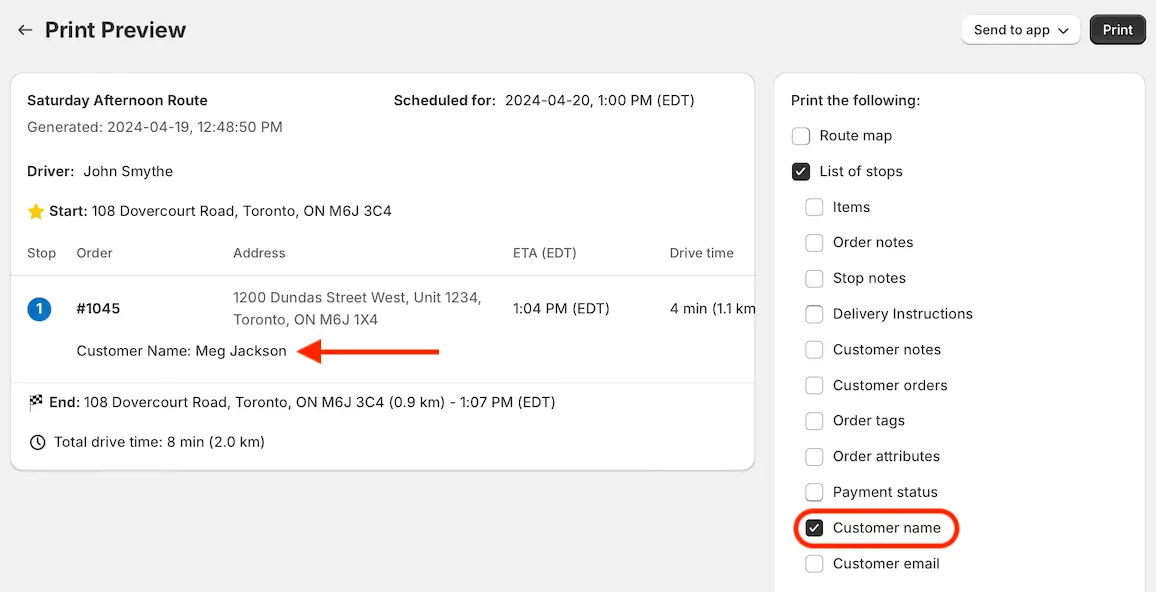
Task: Click the 1200 Dundas Street West address
Action: (x=357, y=309)
